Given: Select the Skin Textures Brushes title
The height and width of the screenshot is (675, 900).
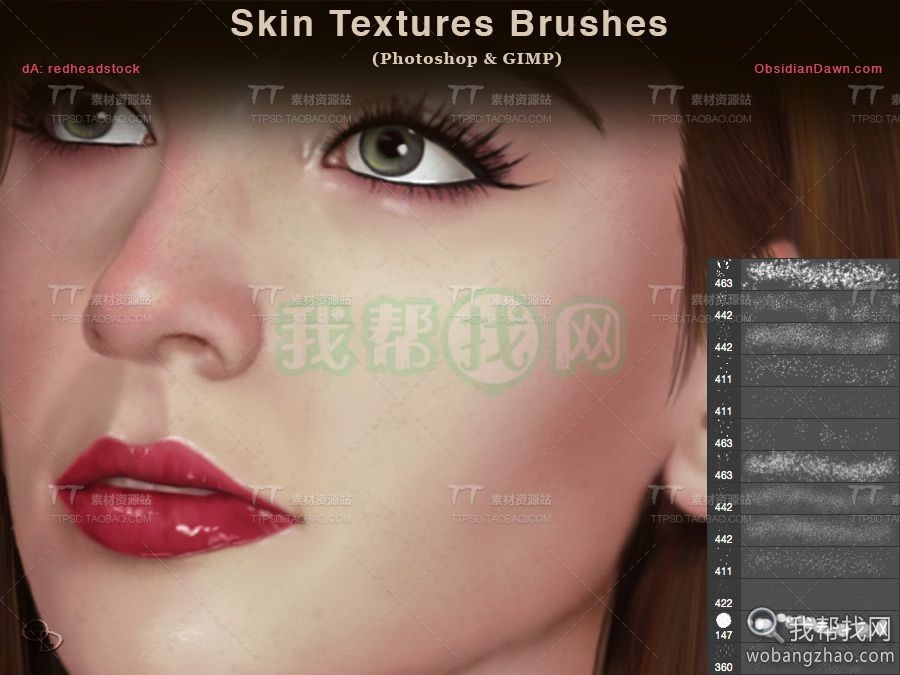Looking at the screenshot, I should coord(449,24).
